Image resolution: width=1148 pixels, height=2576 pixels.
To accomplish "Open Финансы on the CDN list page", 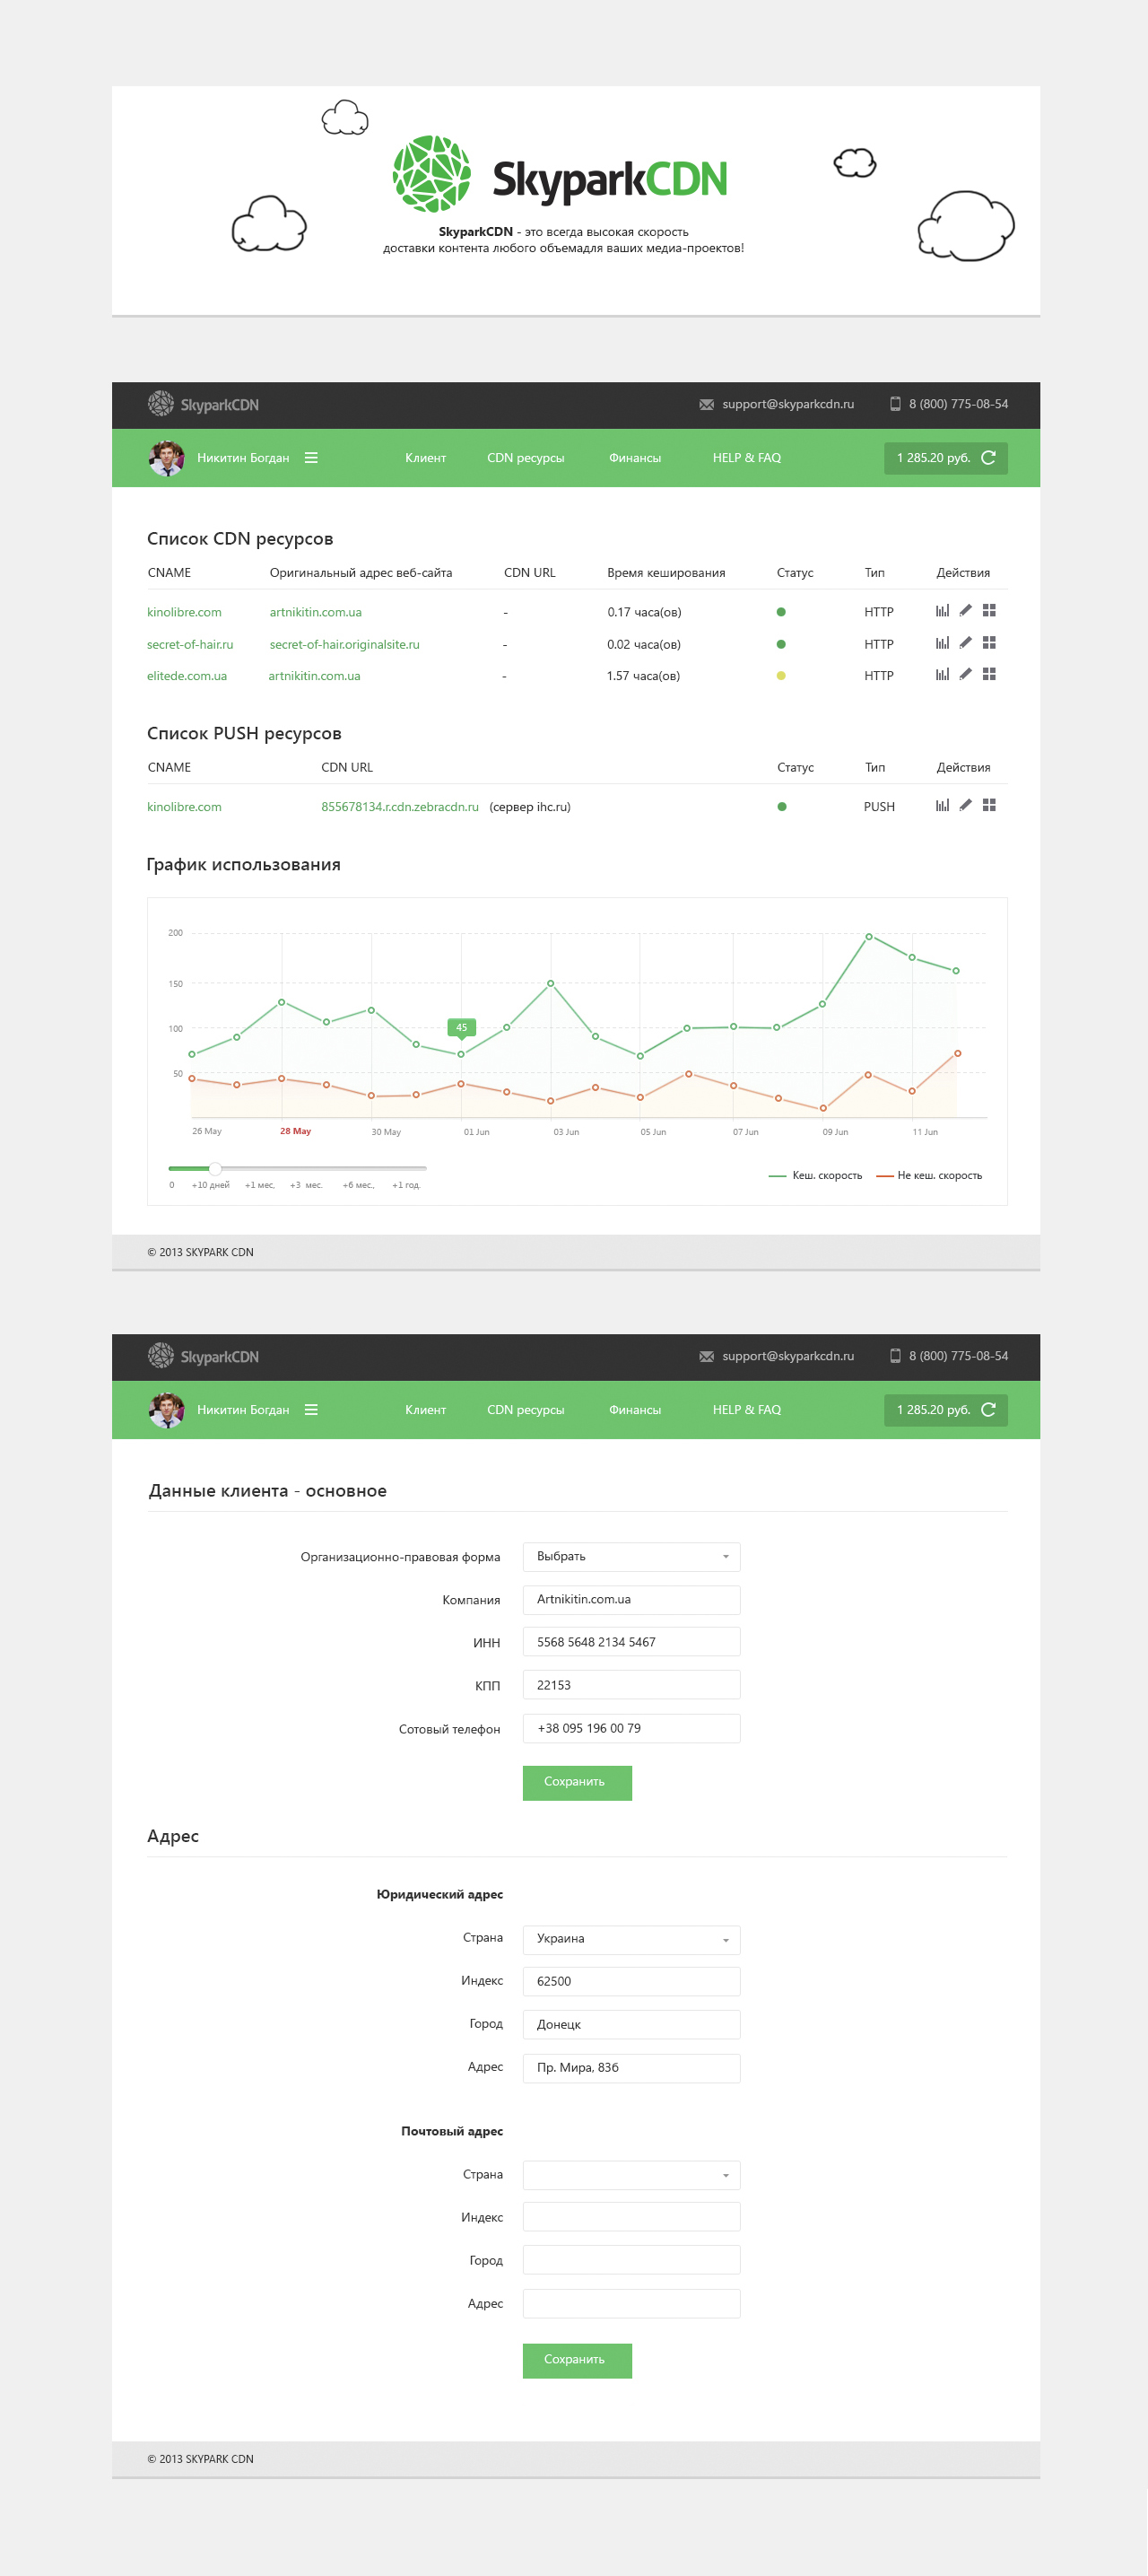I will point(634,458).
